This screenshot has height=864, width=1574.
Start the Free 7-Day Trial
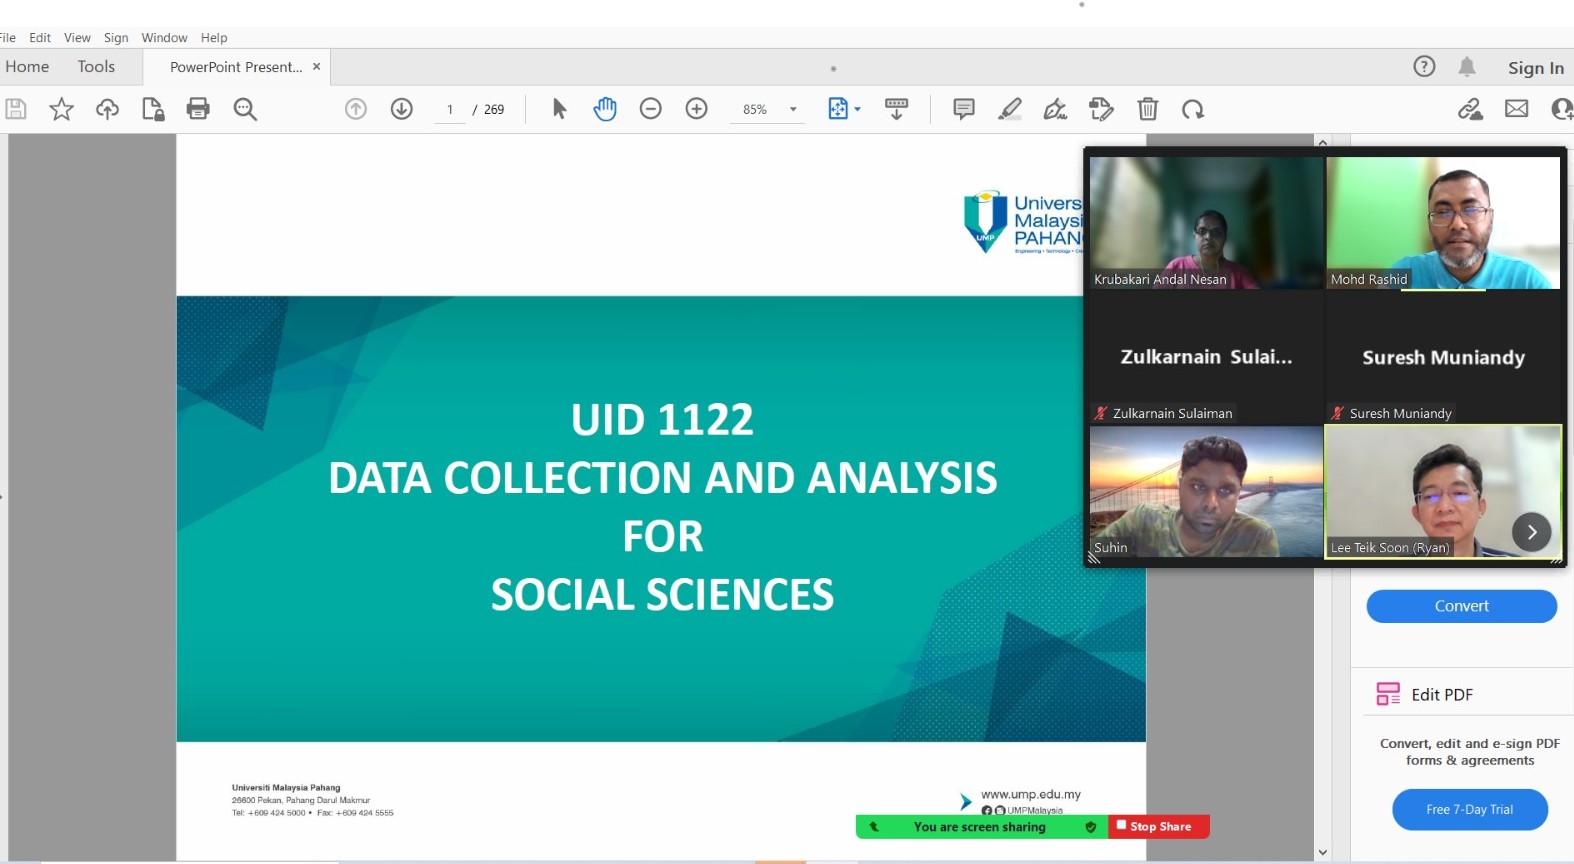[x=1469, y=810]
